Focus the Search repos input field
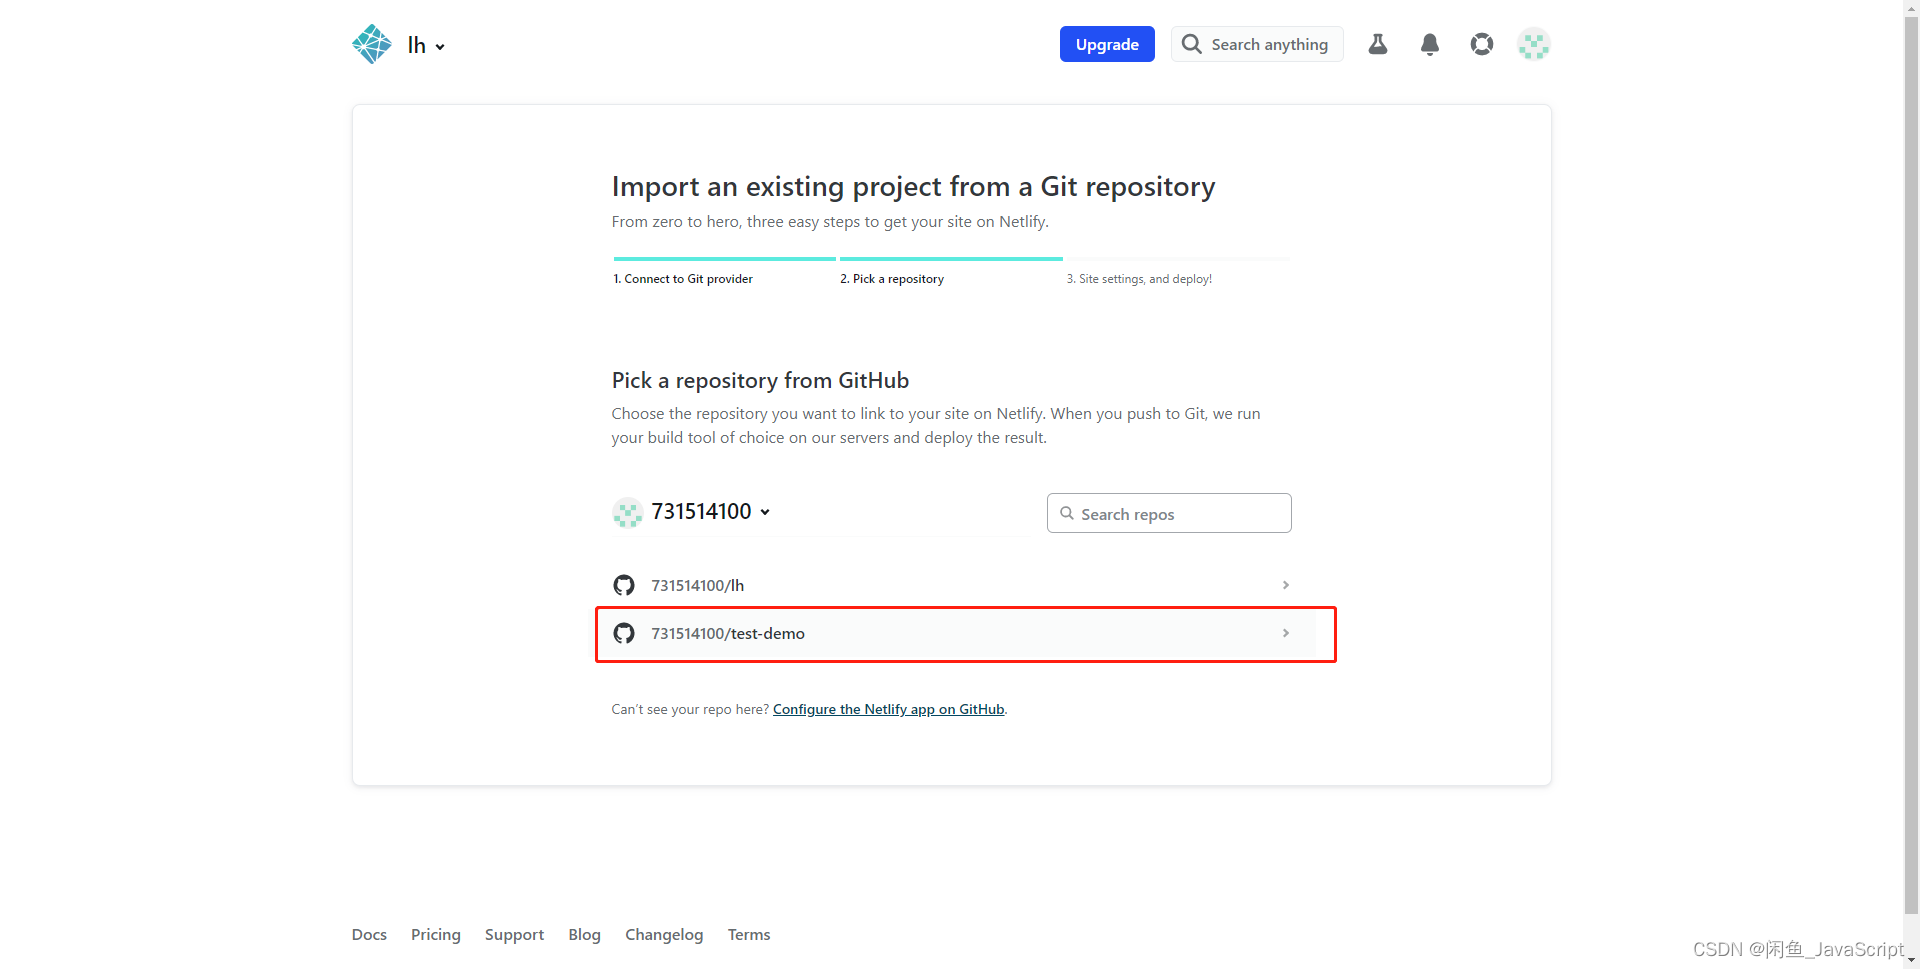This screenshot has width=1920, height=969. coord(1169,513)
